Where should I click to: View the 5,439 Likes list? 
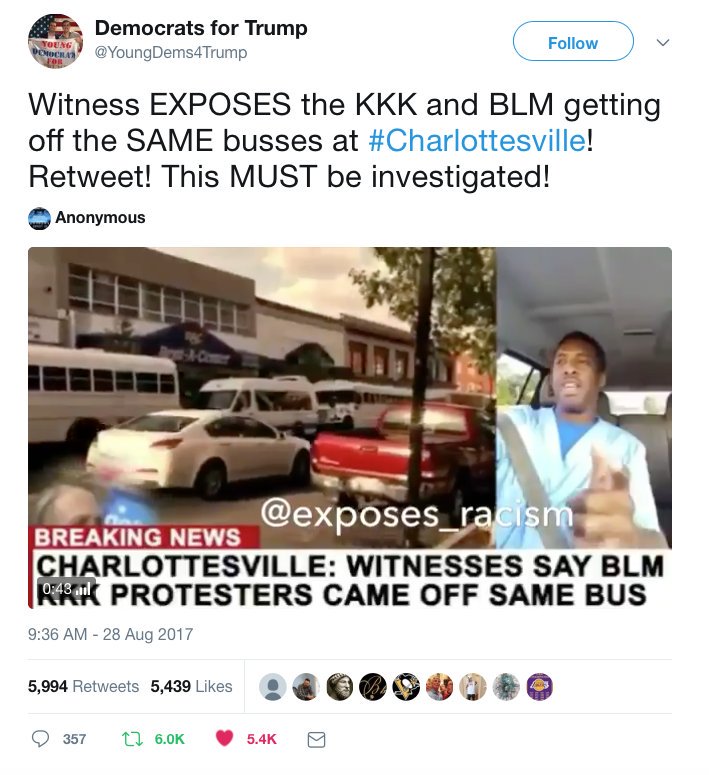tap(191, 686)
